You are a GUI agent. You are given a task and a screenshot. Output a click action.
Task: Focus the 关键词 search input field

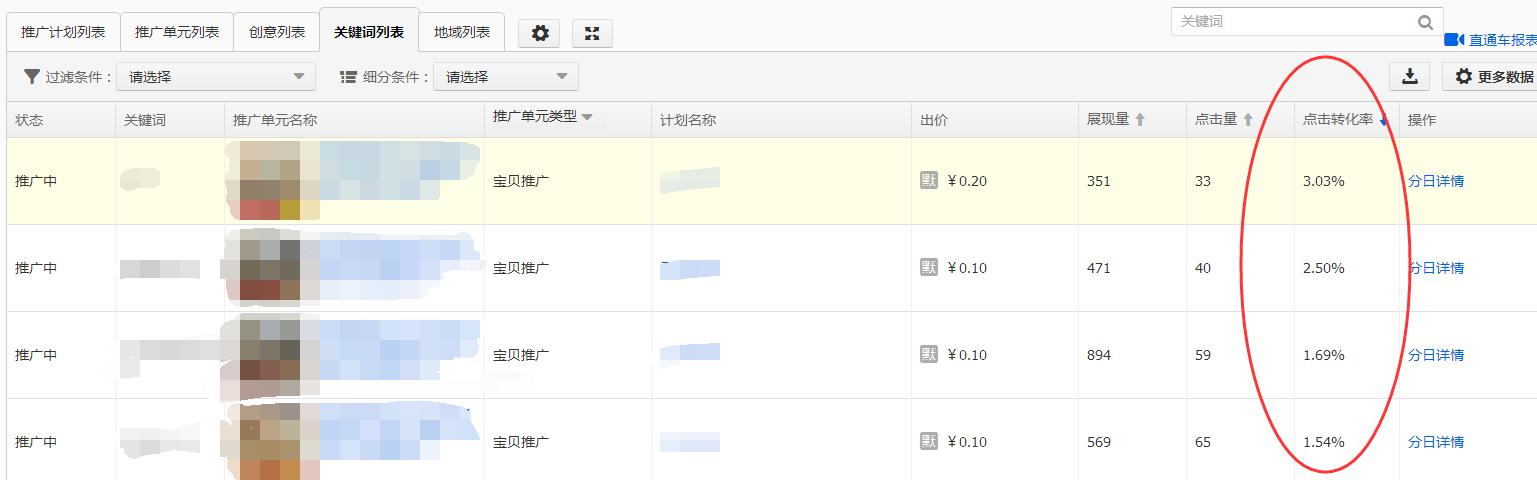(x=1290, y=21)
